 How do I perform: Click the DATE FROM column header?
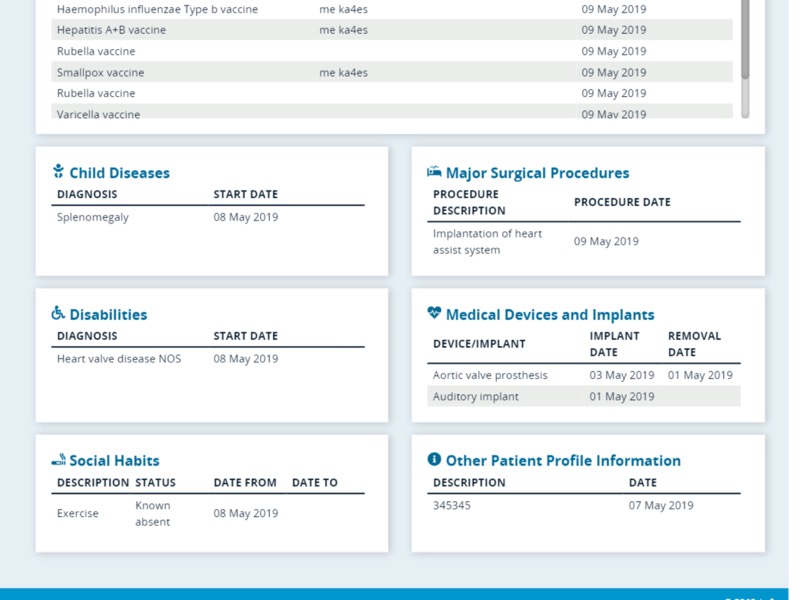(x=245, y=483)
